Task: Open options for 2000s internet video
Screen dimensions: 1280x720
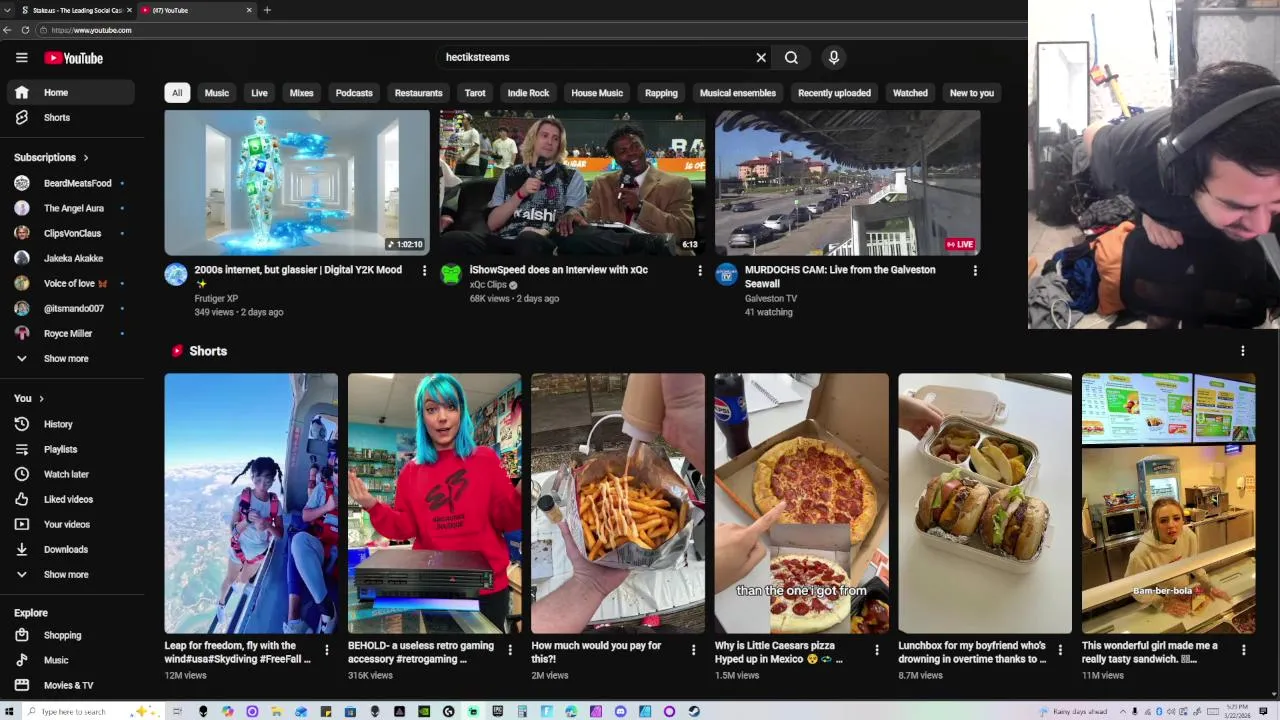Action: [x=424, y=270]
